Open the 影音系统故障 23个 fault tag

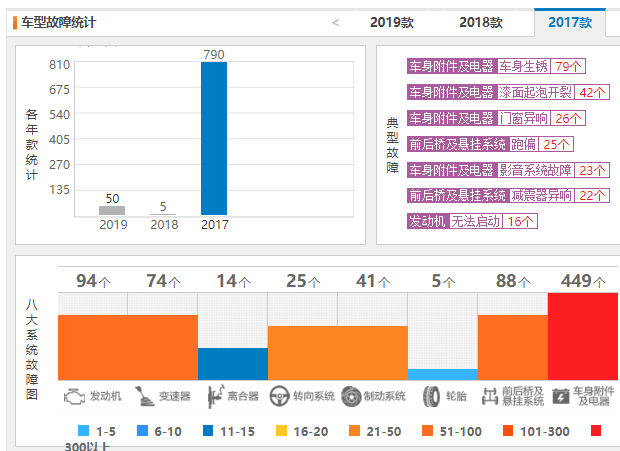coord(508,170)
